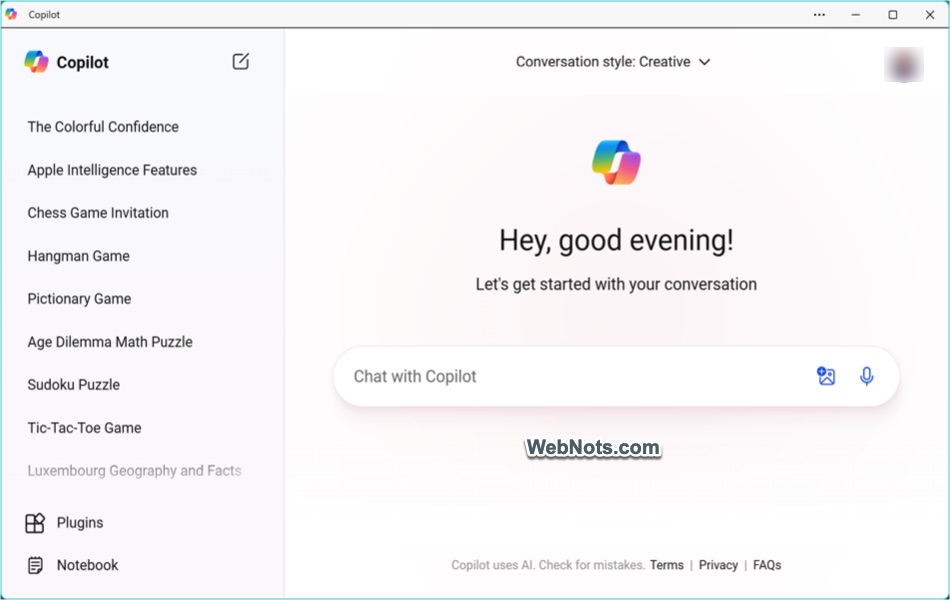This screenshot has height=600, width=950.
Task: Start voice input with the microphone icon
Action: 866,376
